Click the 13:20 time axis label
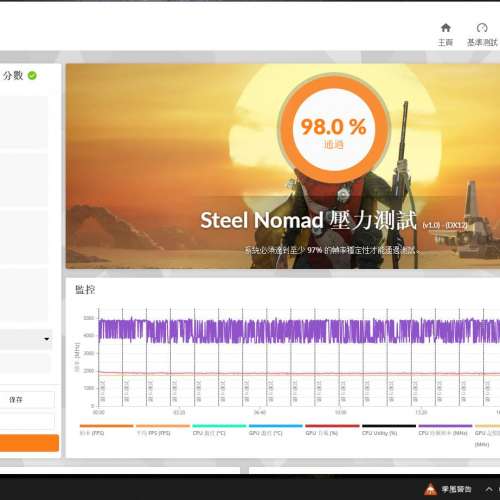Image resolution: width=500 pixels, height=500 pixels. [x=421, y=413]
